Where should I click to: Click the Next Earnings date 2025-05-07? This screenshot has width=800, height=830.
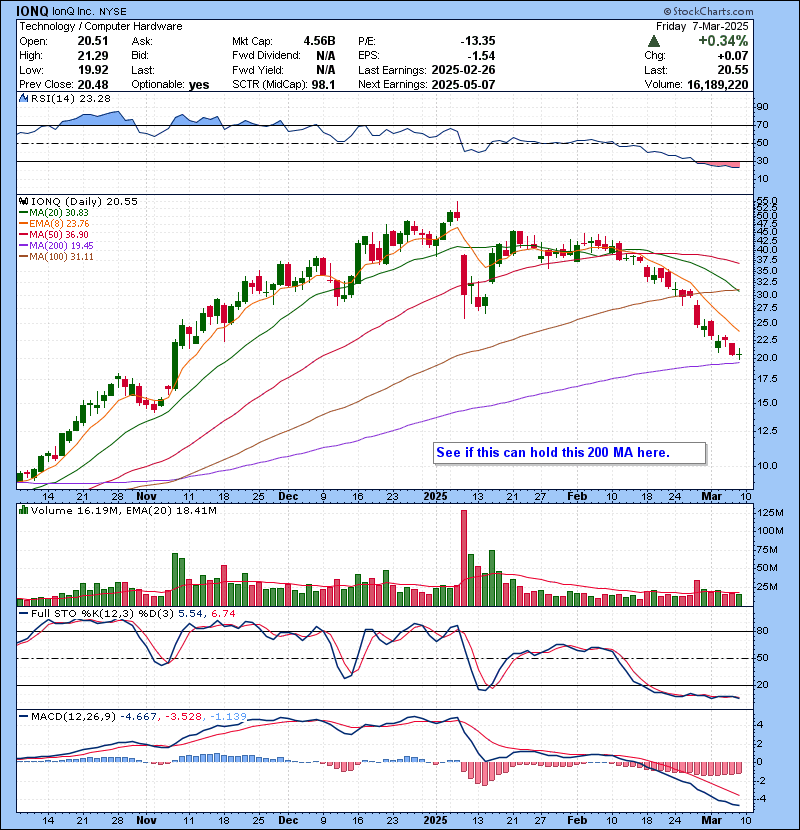(463, 85)
